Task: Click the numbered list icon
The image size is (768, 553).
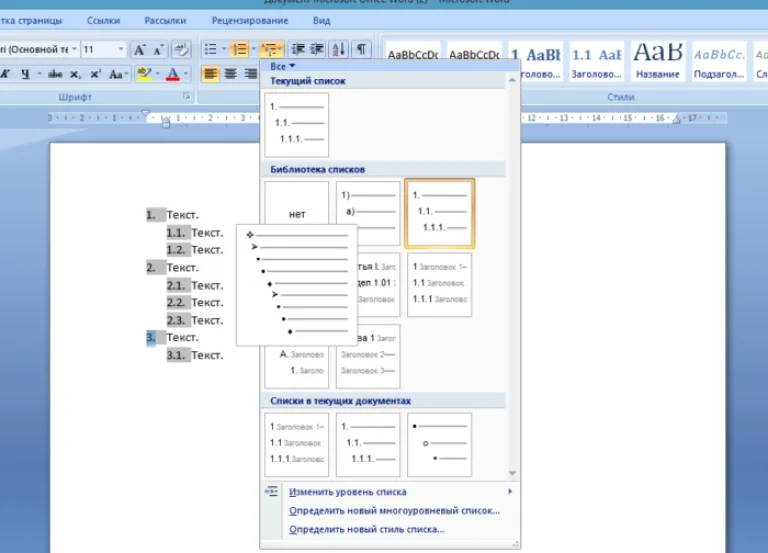Action: coord(240,49)
